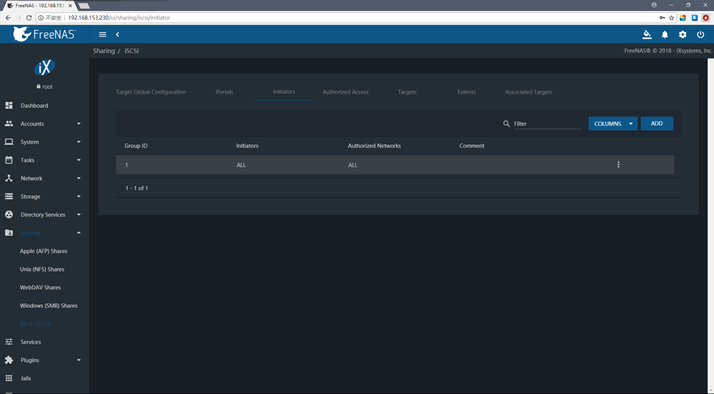The height and width of the screenshot is (394, 714).
Task: Bookmark page with the star icon
Action: 671,18
